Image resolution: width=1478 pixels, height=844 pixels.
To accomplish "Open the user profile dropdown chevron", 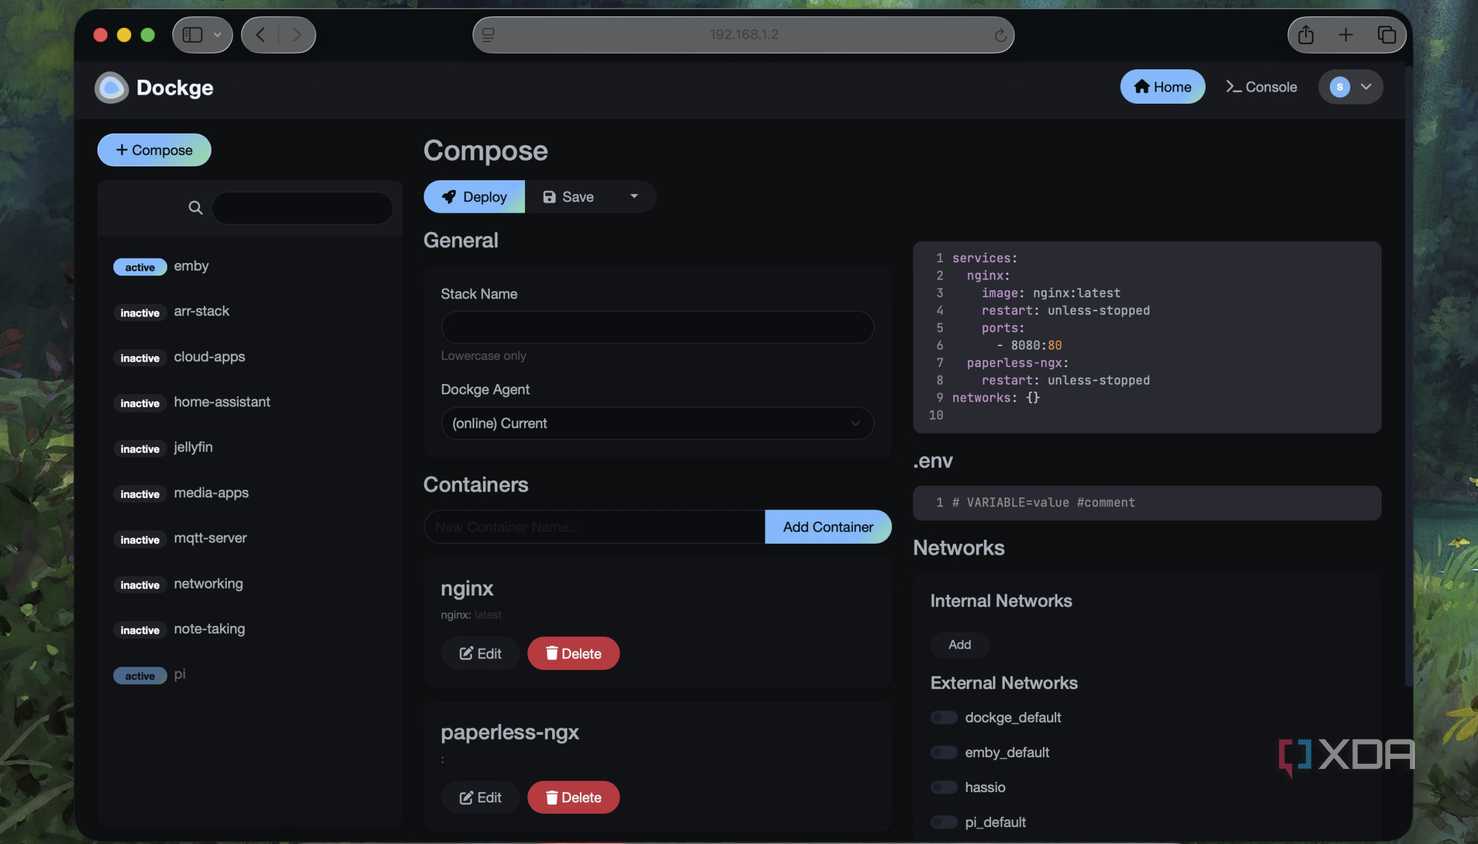I will pyautogui.click(x=1366, y=87).
